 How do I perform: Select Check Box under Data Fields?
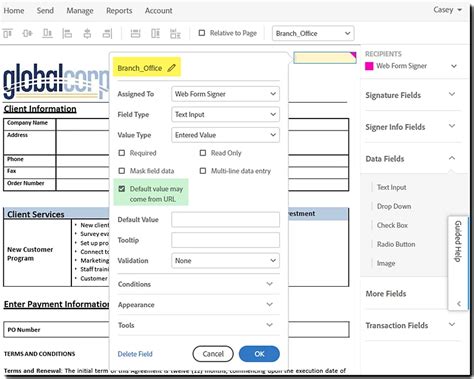click(x=392, y=225)
